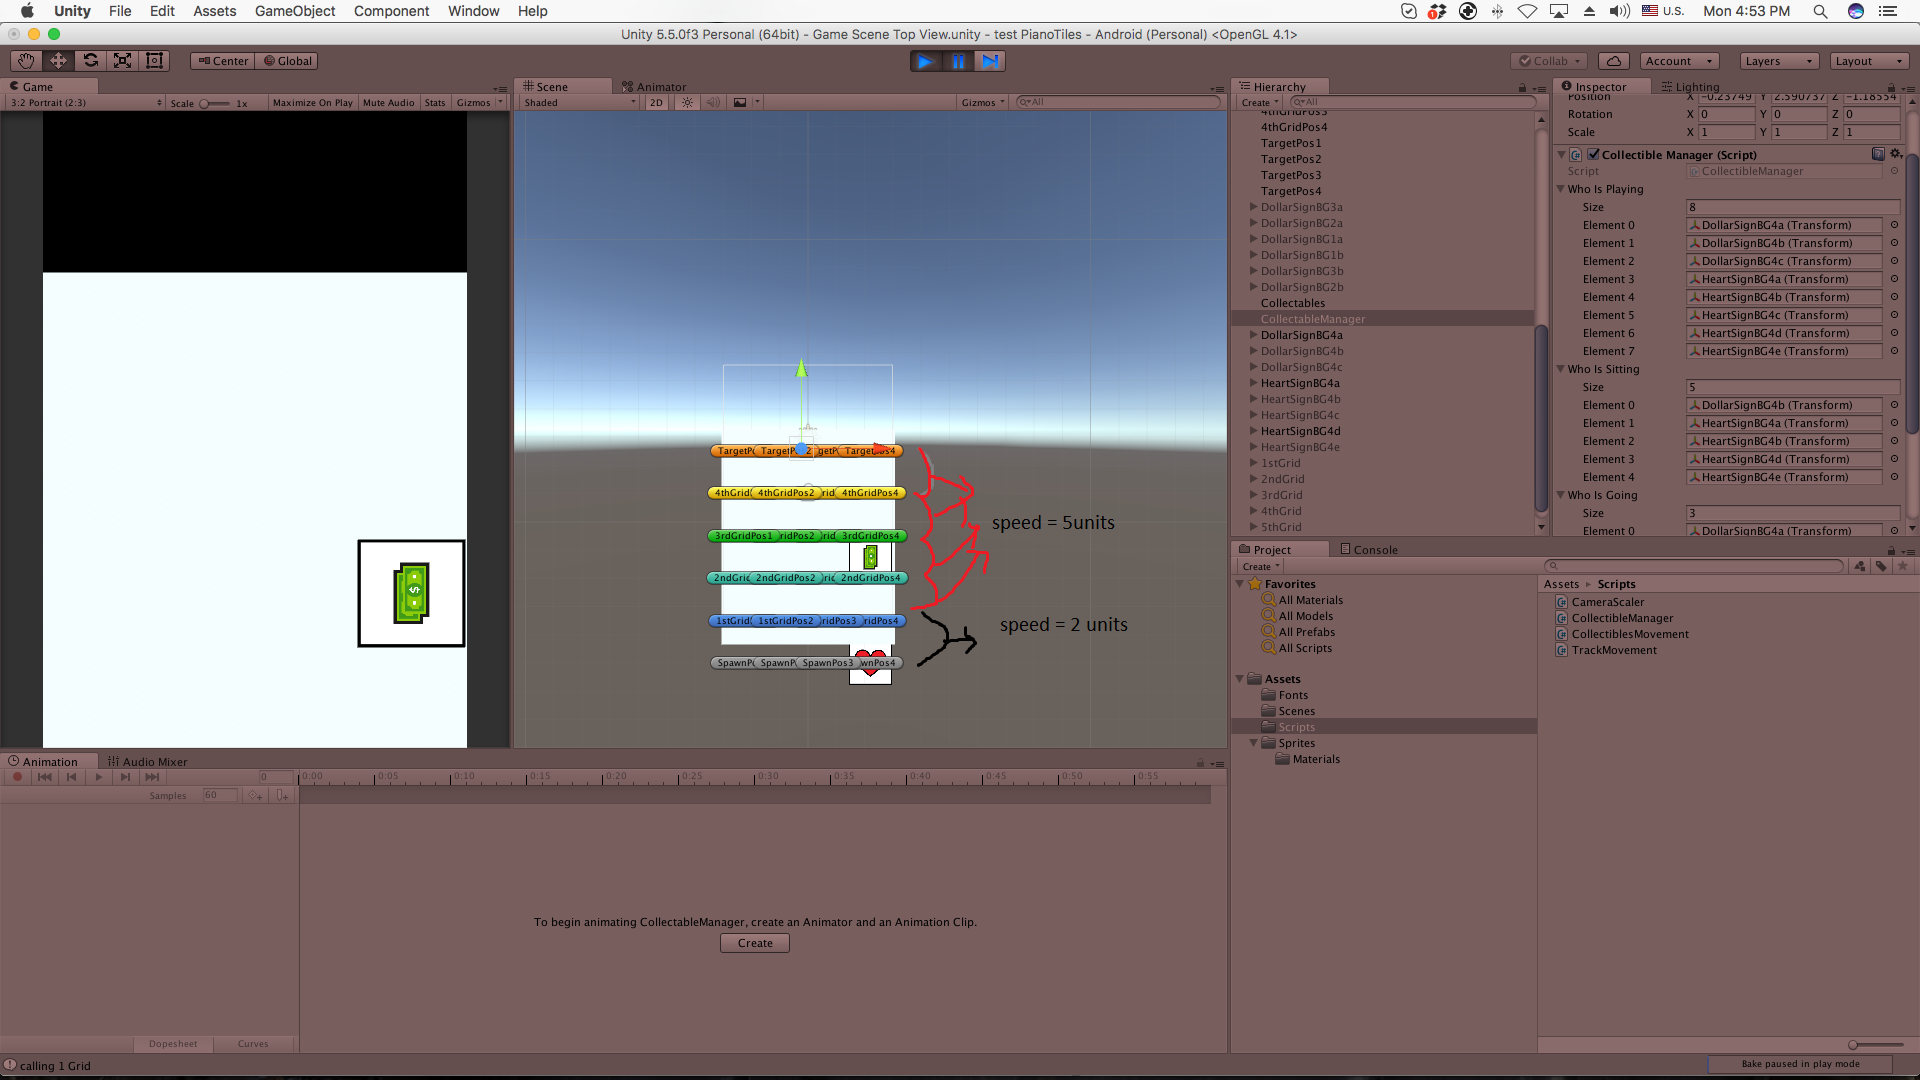Expand 1stGrid in Hierarchy
The width and height of the screenshot is (1920, 1080).
pos(1253,463)
